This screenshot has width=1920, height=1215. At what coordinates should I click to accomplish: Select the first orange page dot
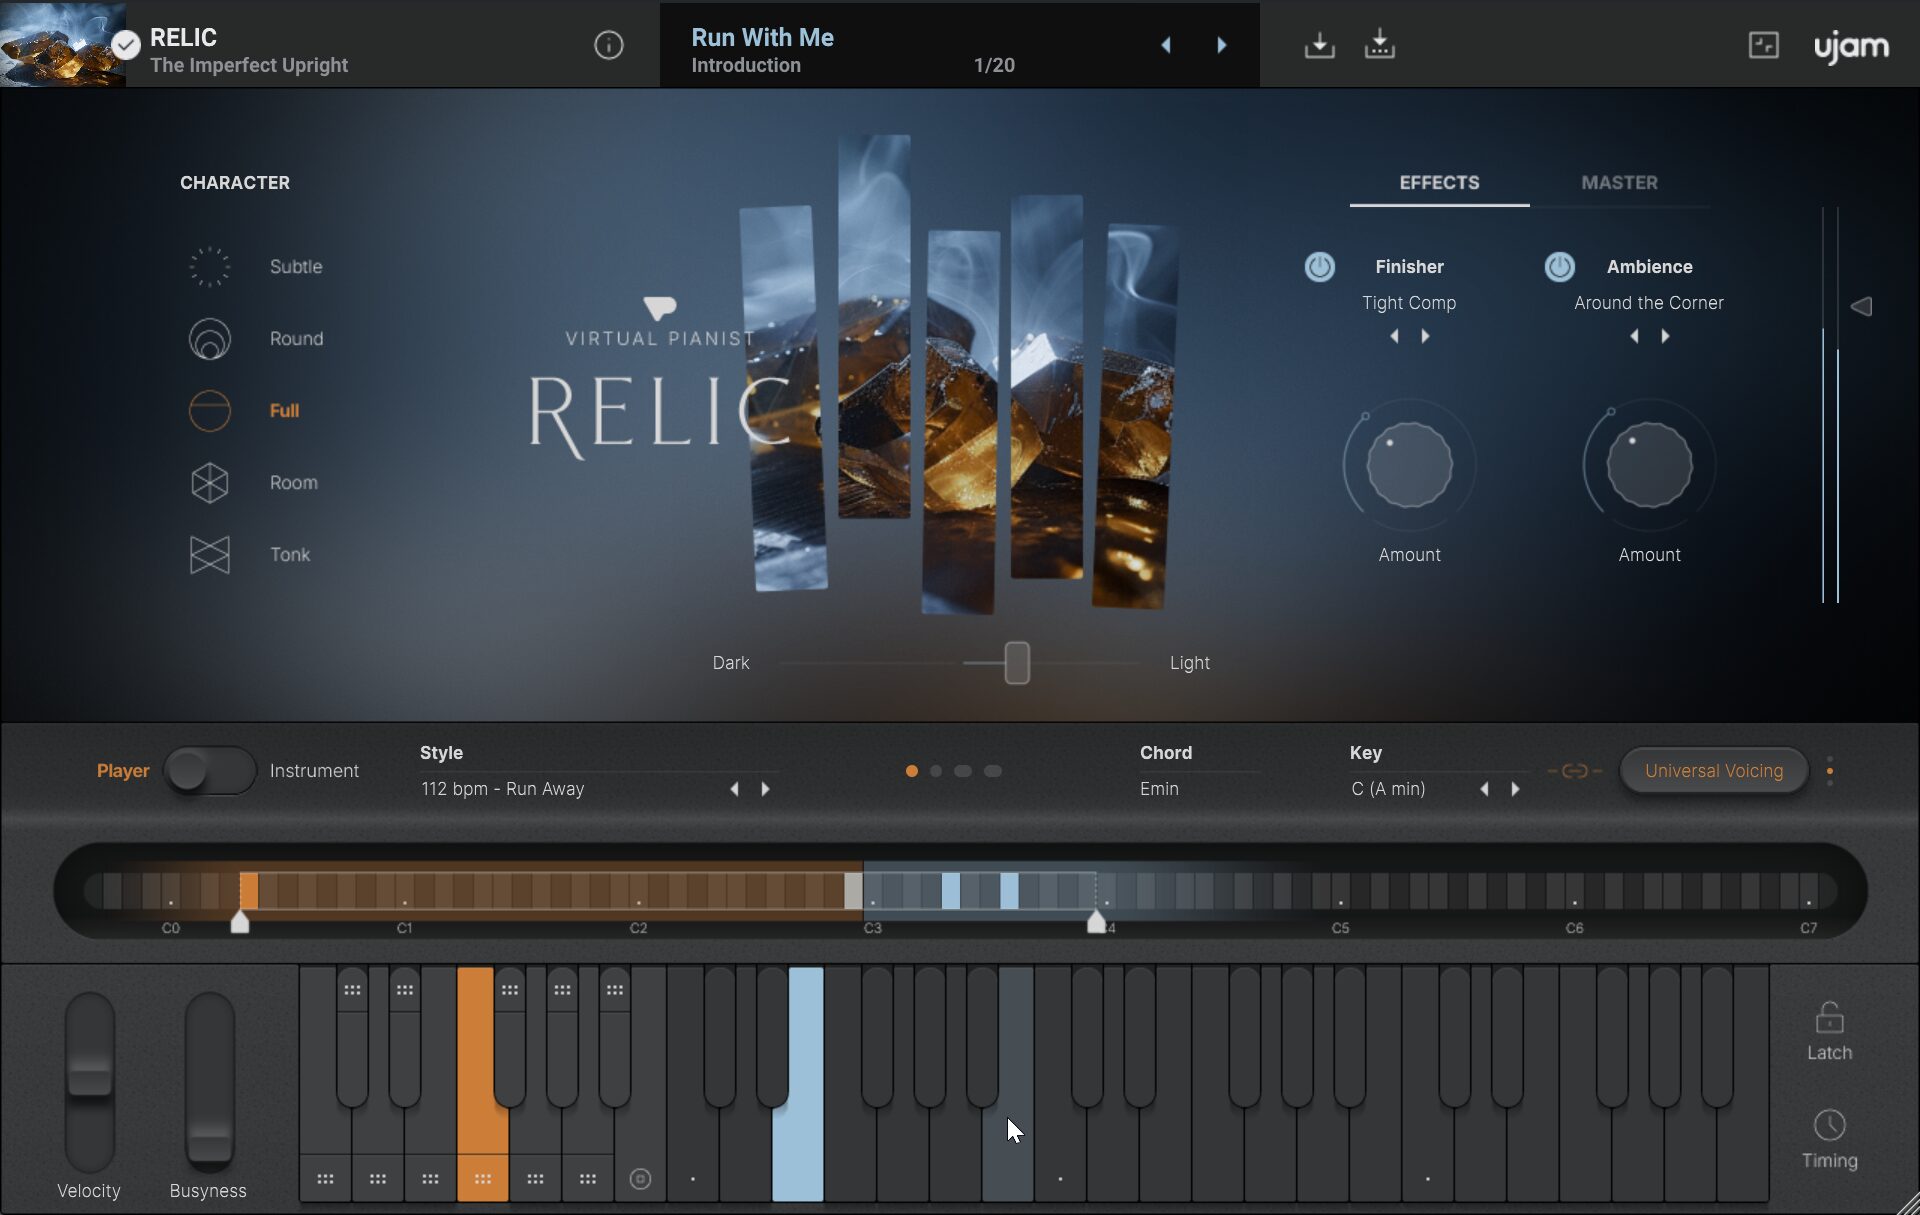point(911,771)
